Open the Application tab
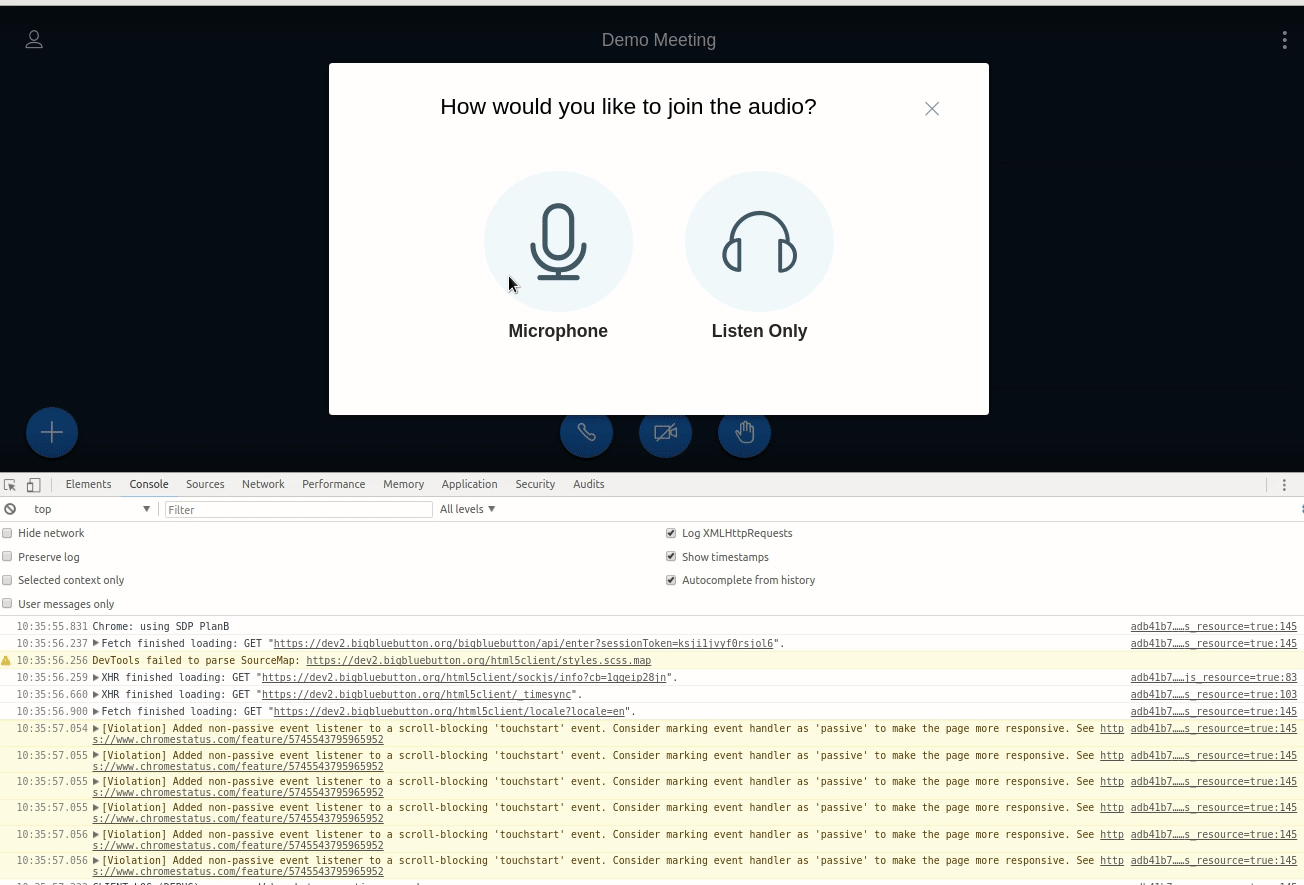Image resolution: width=1304 pixels, height=885 pixels. point(469,484)
